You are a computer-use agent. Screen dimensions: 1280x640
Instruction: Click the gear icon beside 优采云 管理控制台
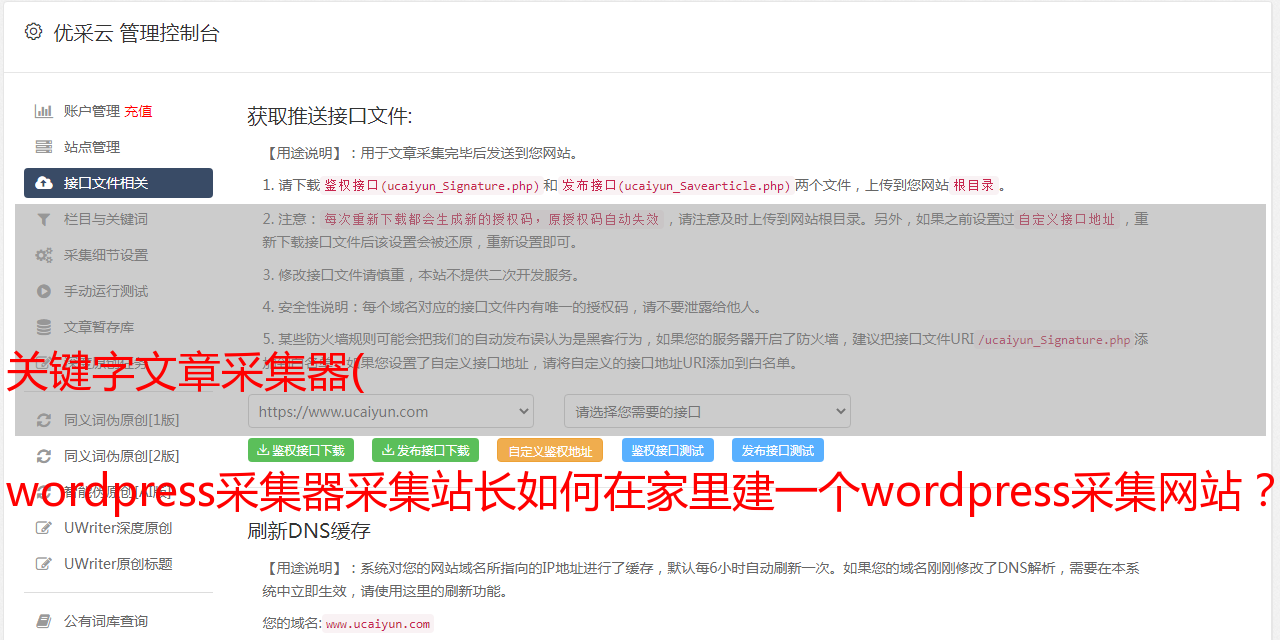[x=34, y=32]
